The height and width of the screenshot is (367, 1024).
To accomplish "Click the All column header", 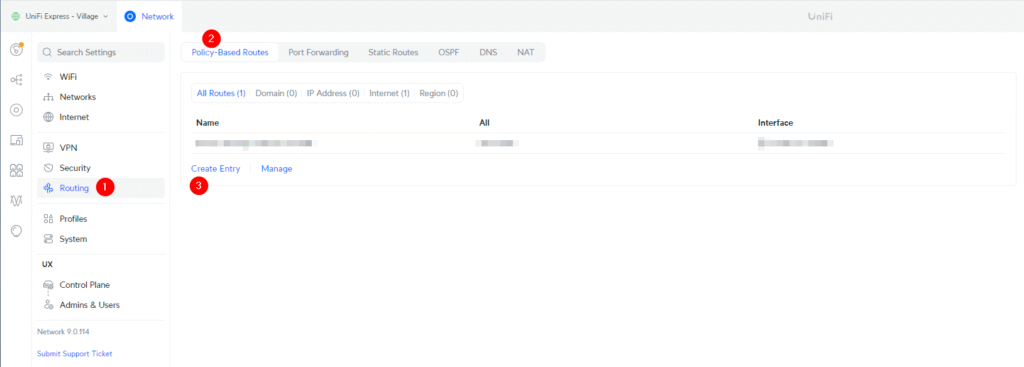I will tap(484, 123).
